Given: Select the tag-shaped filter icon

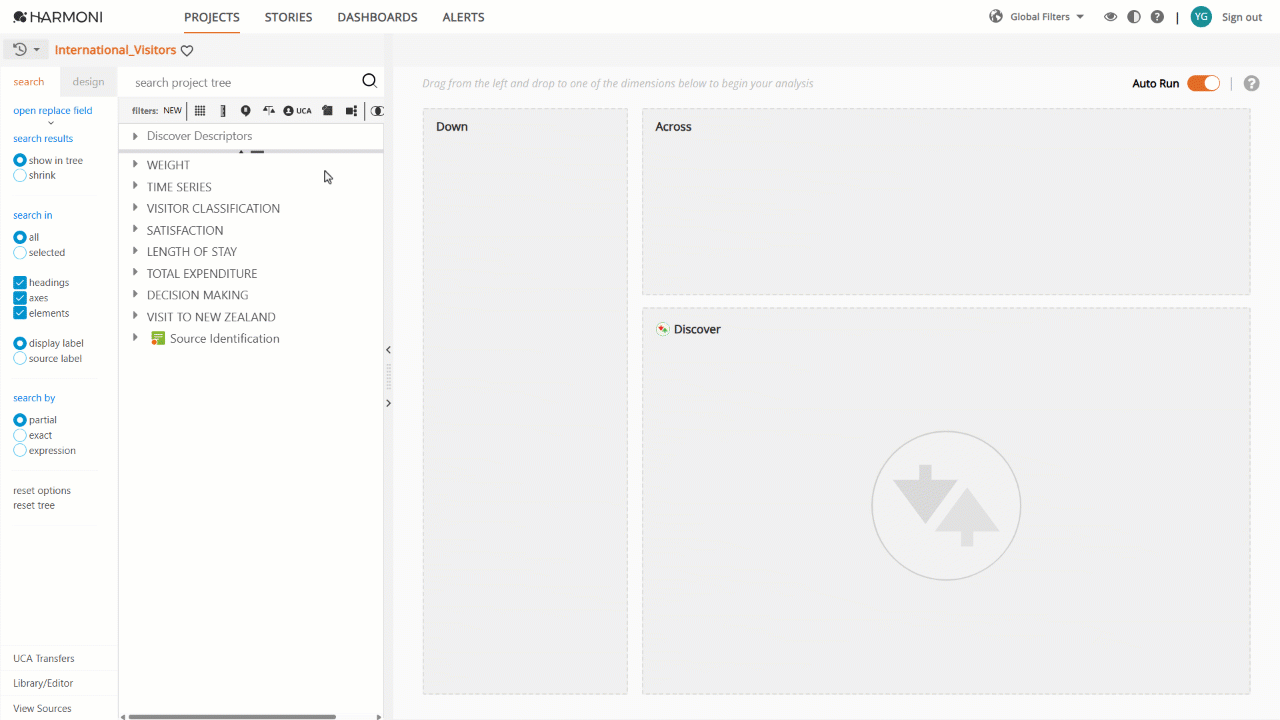Looking at the screenshot, I should coord(327,111).
